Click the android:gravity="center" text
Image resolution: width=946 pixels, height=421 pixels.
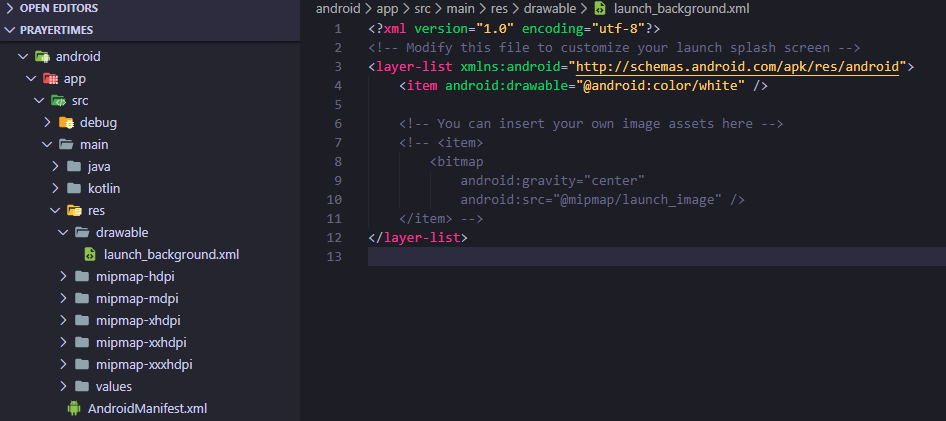coord(553,180)
